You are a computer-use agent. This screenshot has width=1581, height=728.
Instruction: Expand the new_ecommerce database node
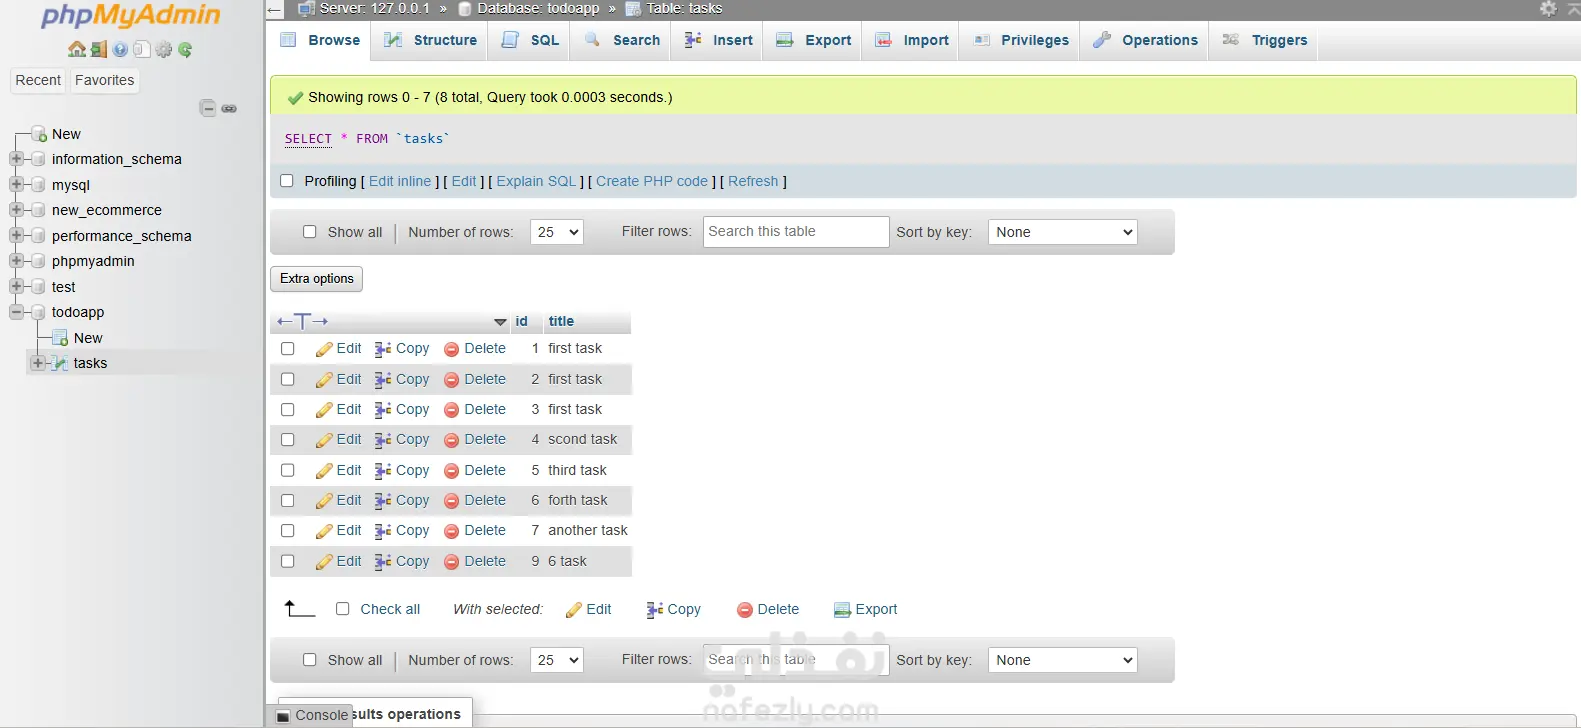point(16,210)
